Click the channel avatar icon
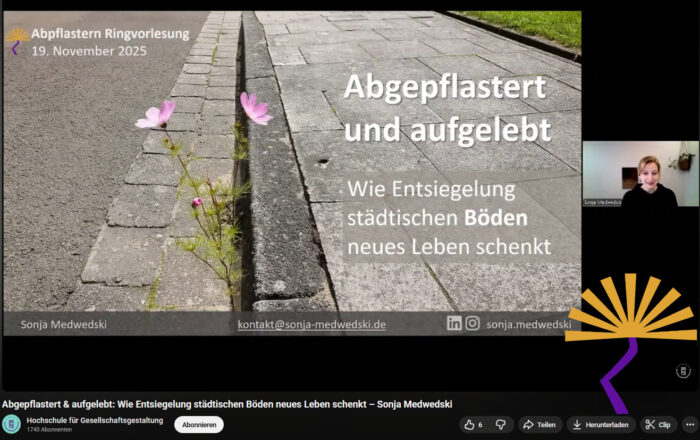 (12, 424)
